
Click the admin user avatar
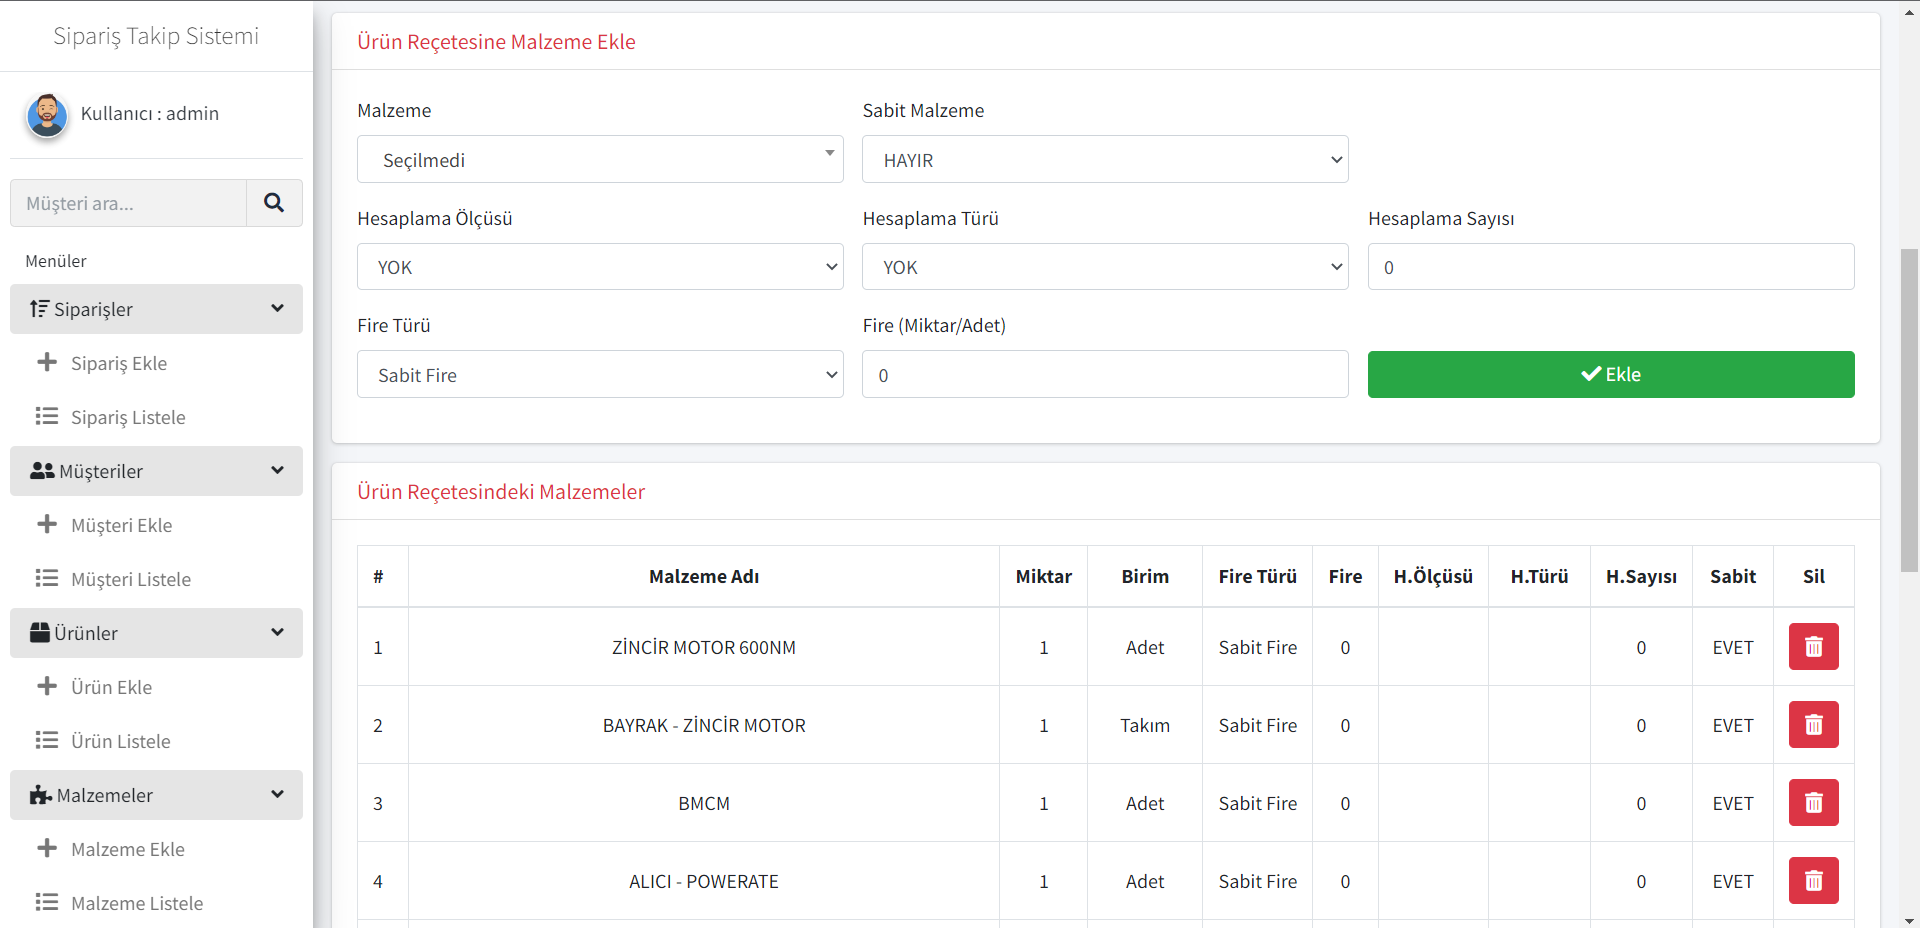[47, 115]
